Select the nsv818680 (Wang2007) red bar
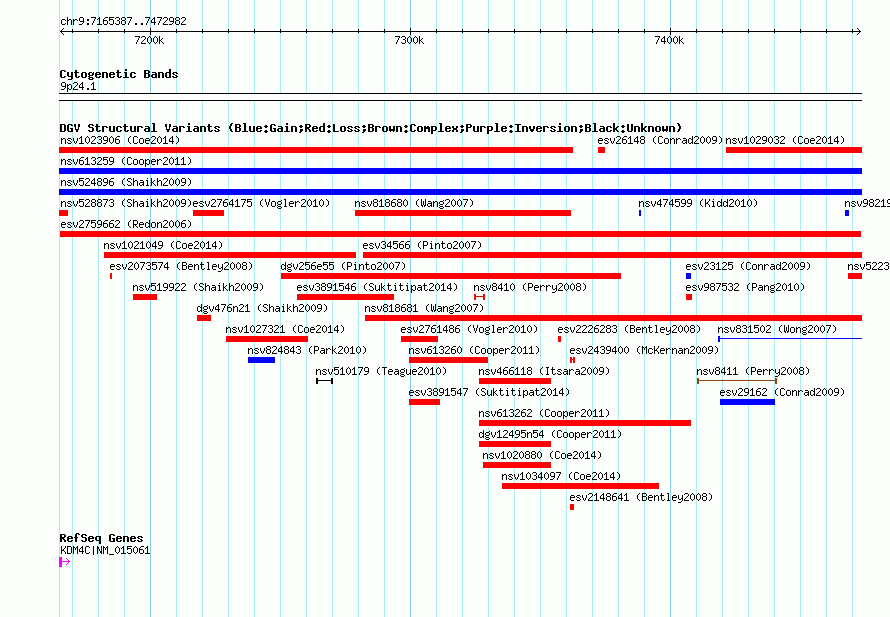The height and width of the screenshot is (617, 890). tap(463, 213)
